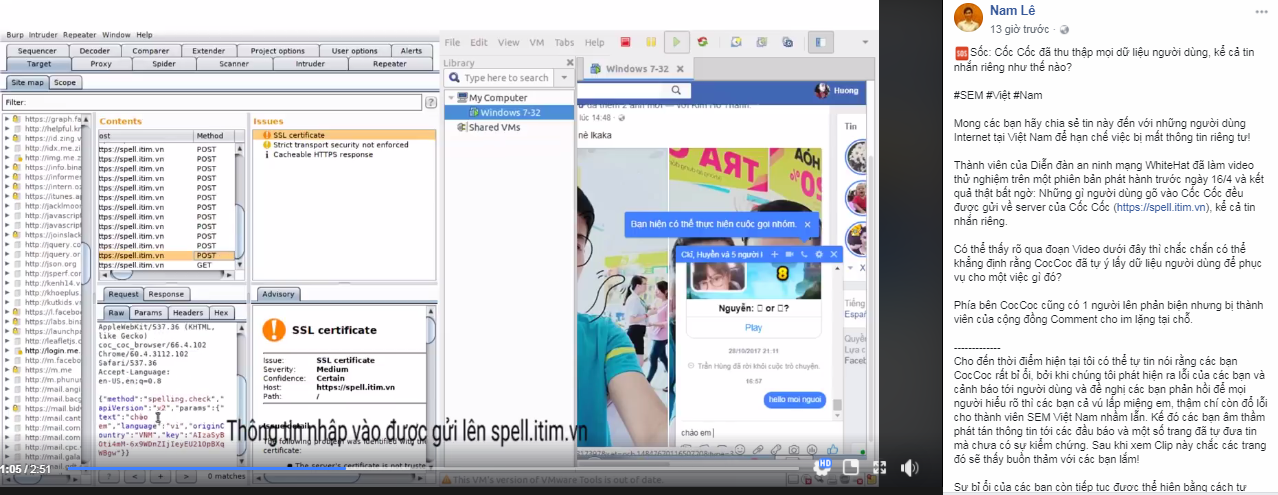Mute the video using speaker icon
Image resolution: width=1278 pixels, height=495 pixels.
point(909,467)
